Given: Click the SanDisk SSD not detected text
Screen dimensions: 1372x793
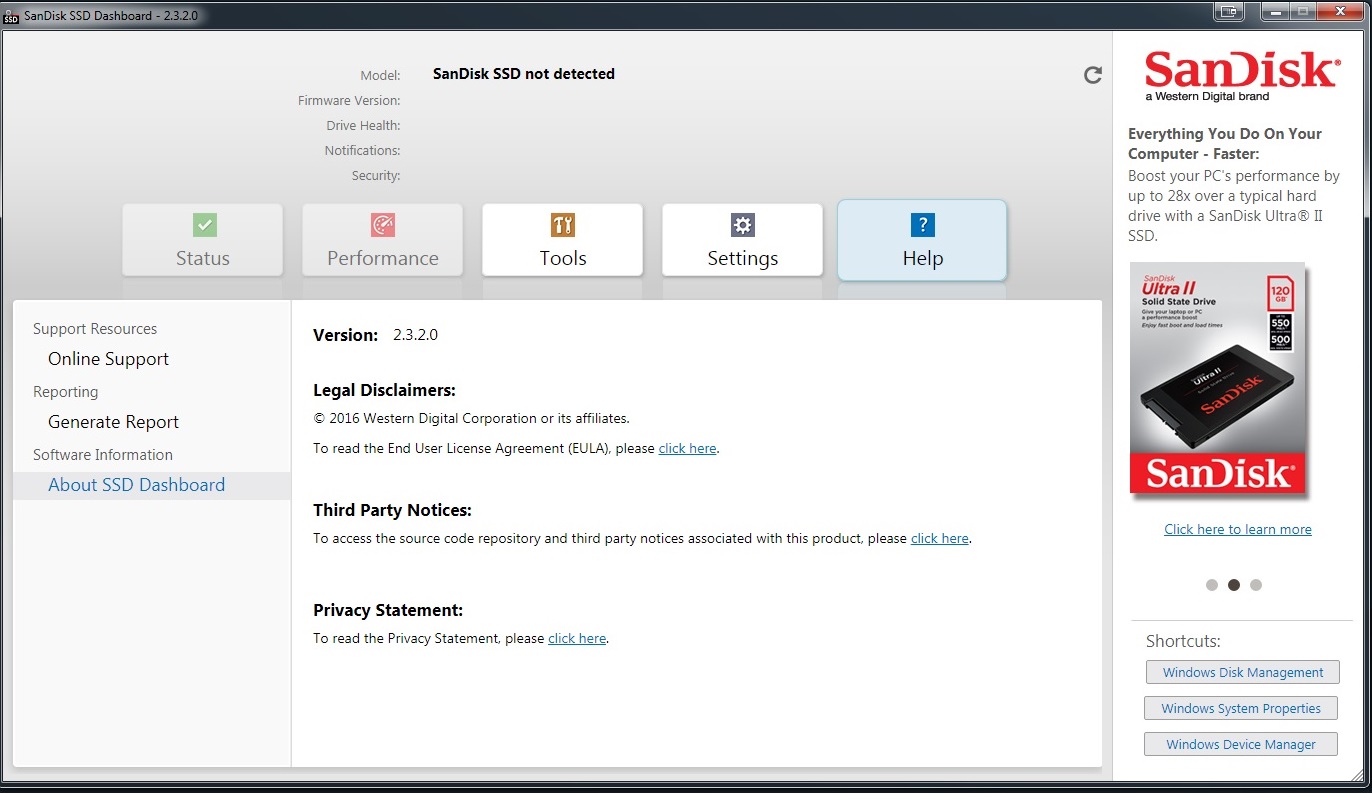Looking at the screenshot, I should (524, 74).
